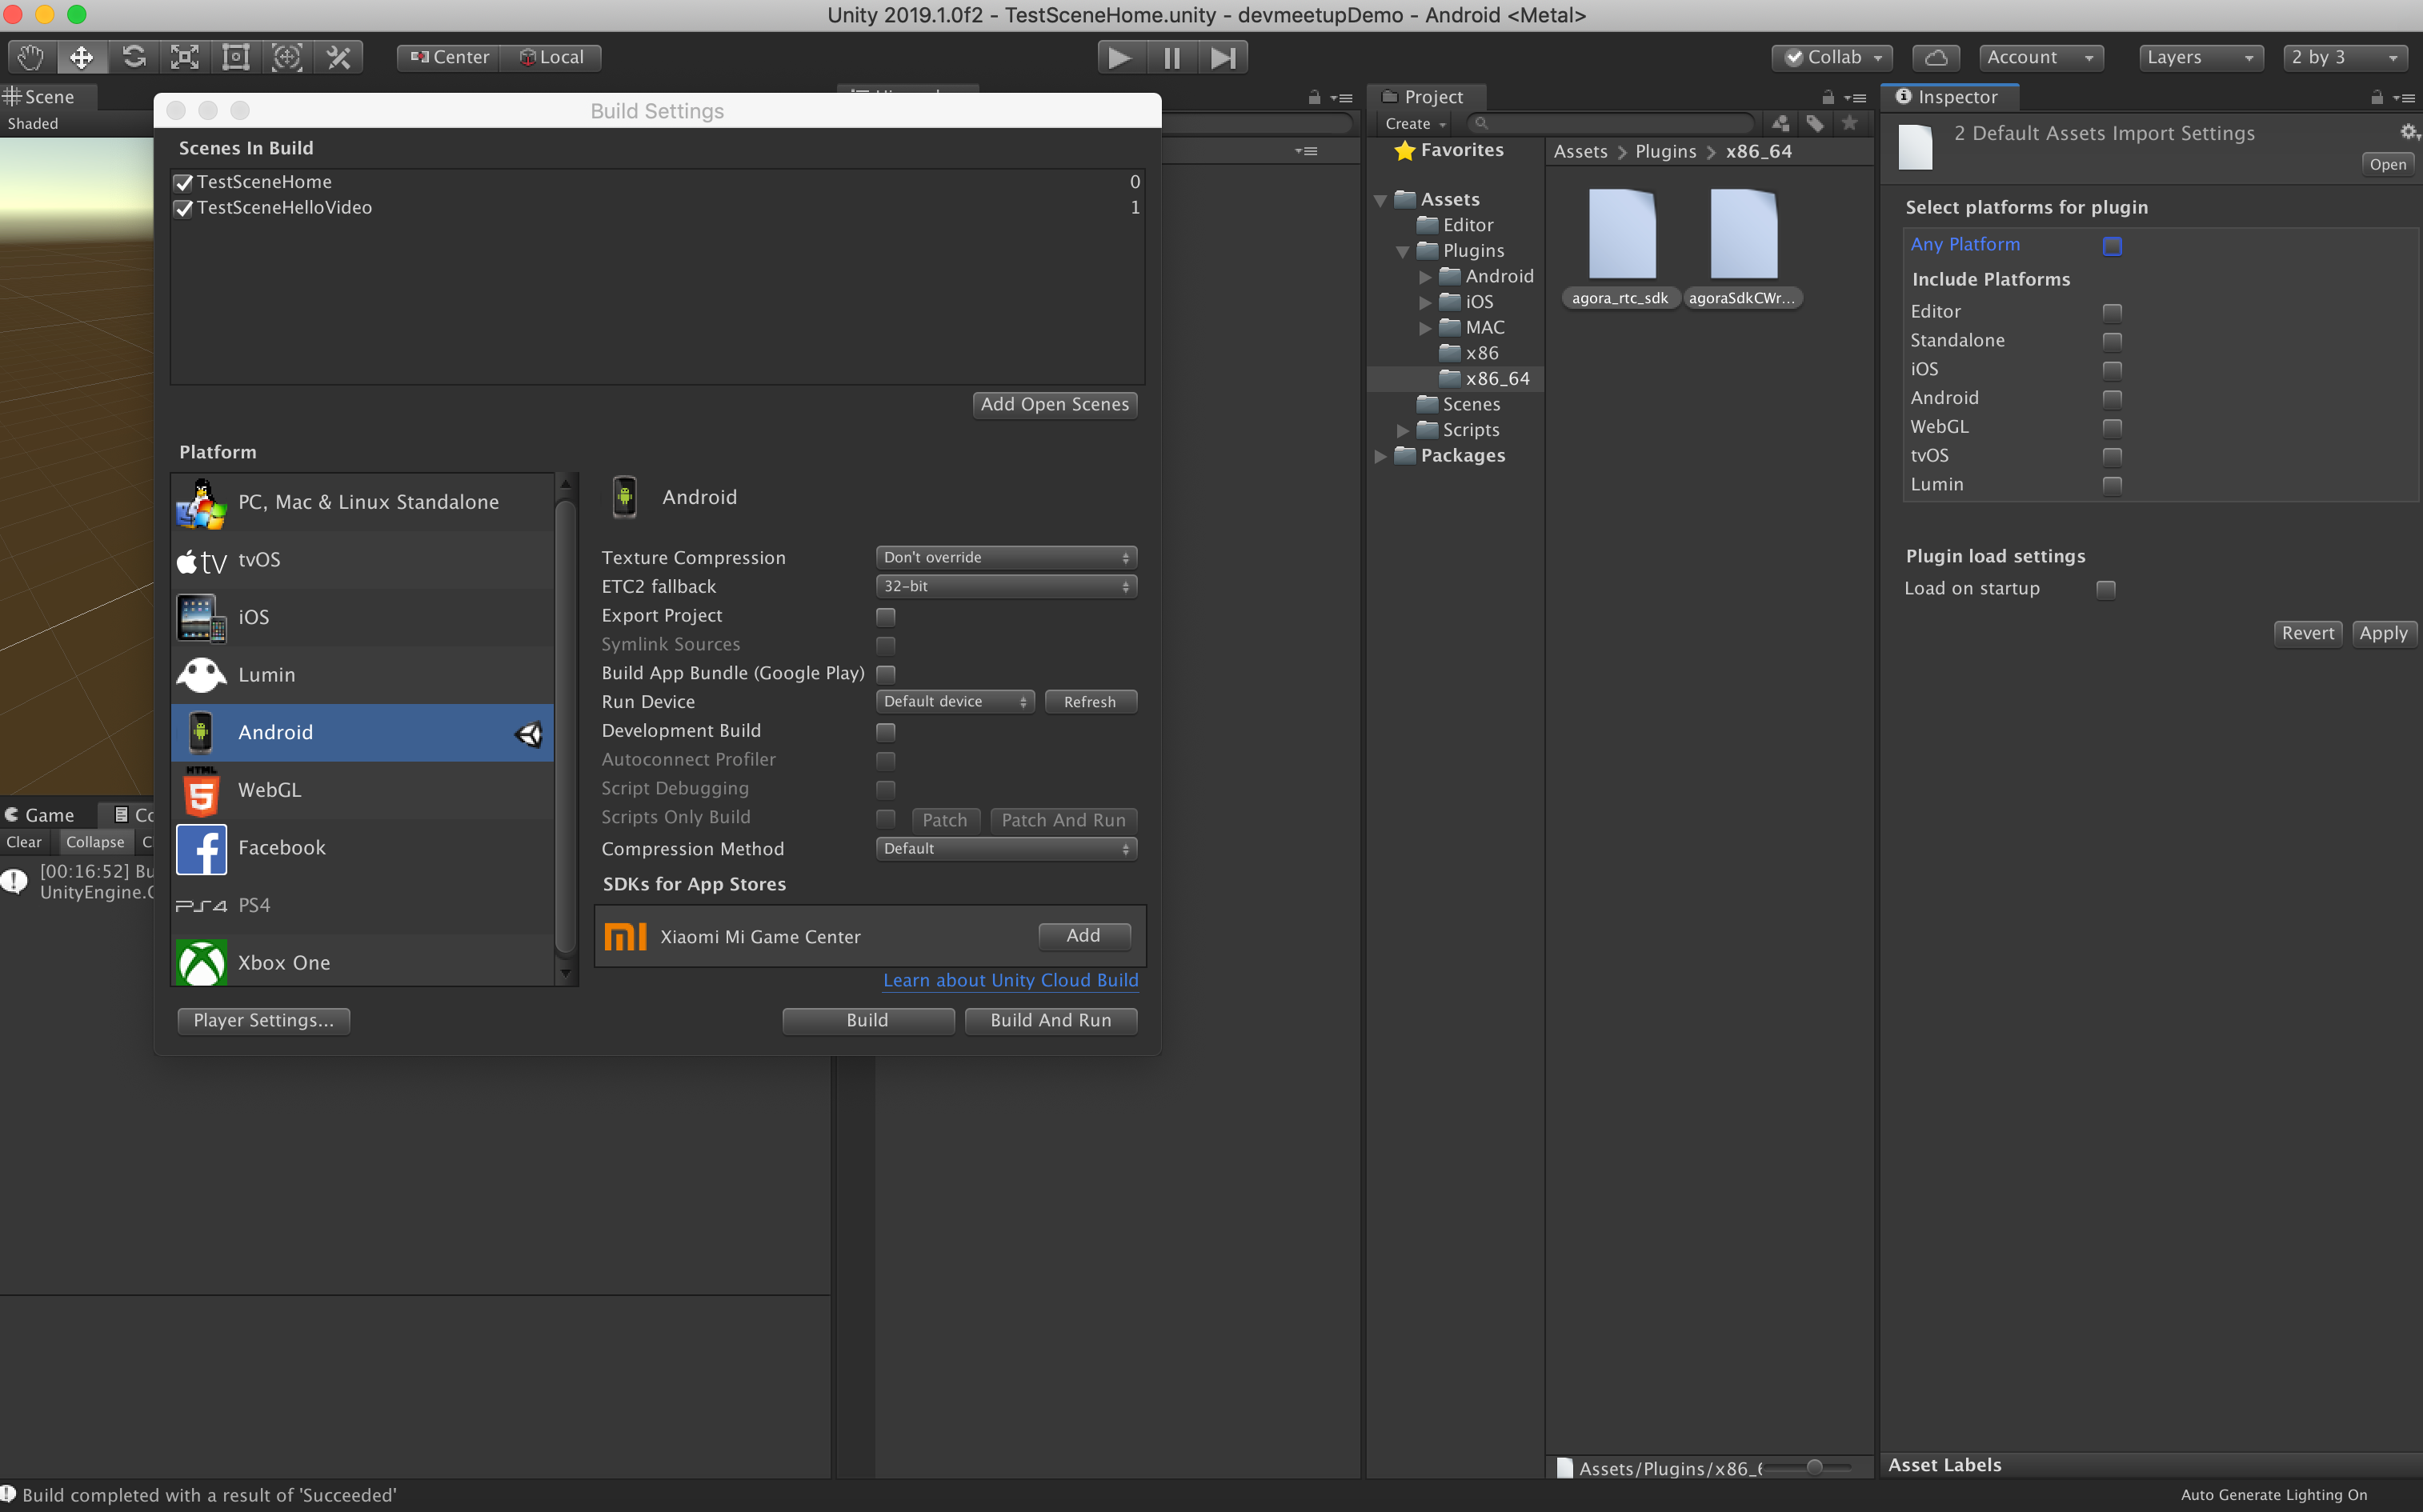Select the Rotate tool

coord(134,57)
